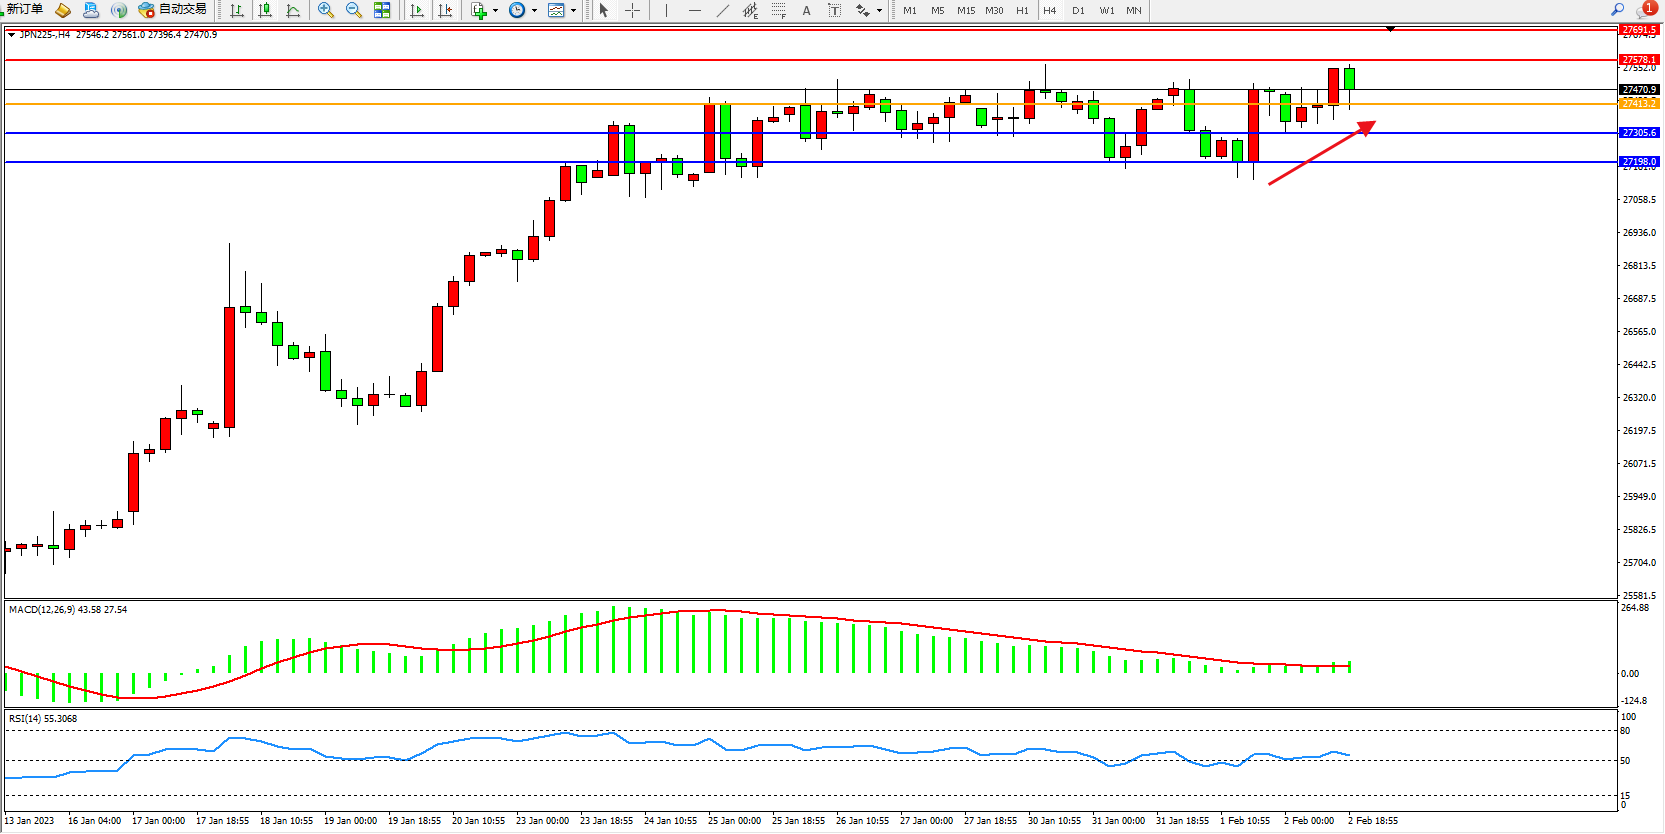Screen dimensions: 1665x834
Task: Open the search magnifier at top right
Action: pyautogui.click(x=1617, y=10)
